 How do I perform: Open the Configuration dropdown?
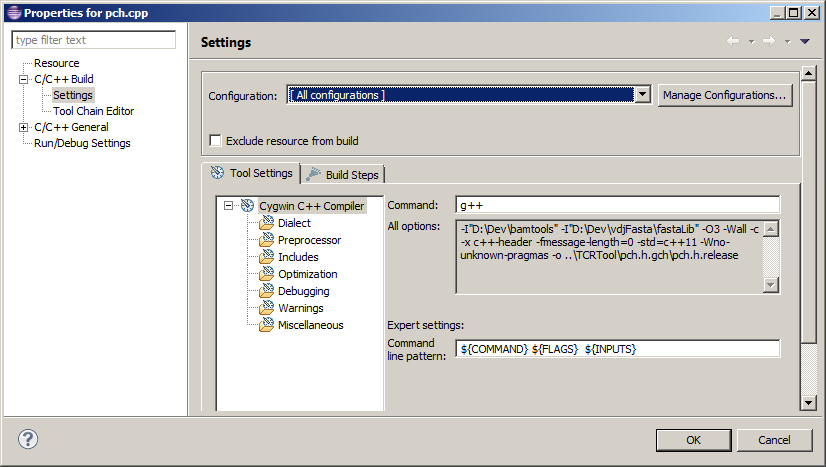click(642, 95)
